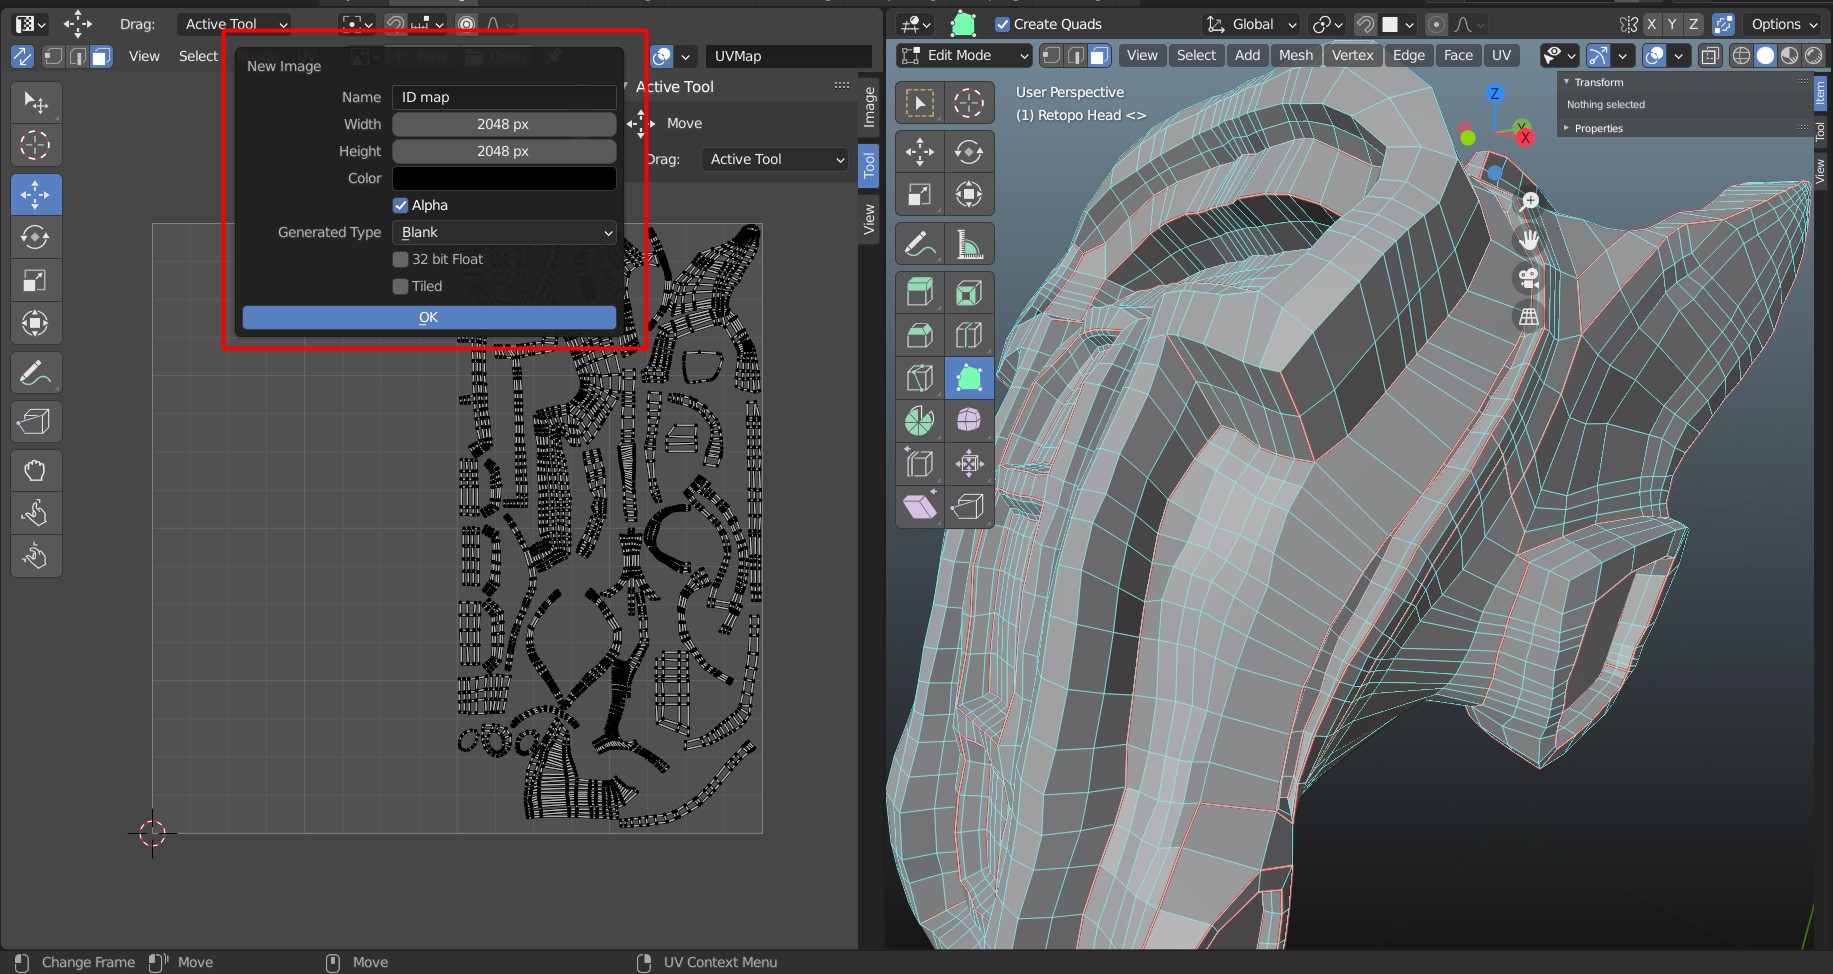Enable the Tiled checkbox

pos(401,286)
